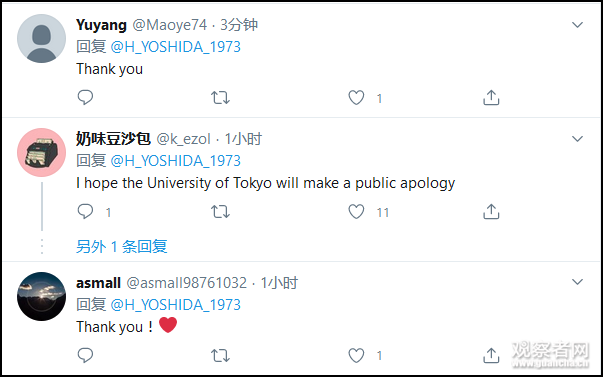This screenshot has width=603, height=377.
Task: Open more options chevron on Yuyang's tweet
Action: click(577, 25)
